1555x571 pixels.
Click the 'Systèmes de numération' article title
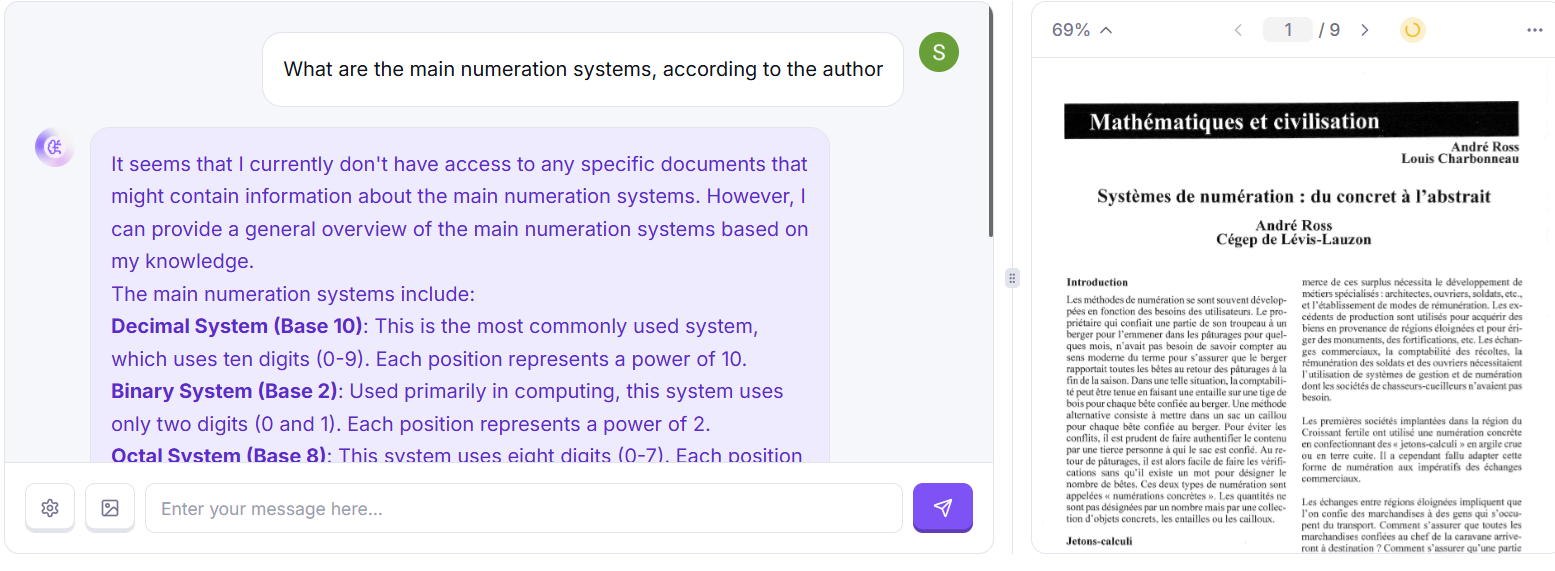pos(1293,196)
